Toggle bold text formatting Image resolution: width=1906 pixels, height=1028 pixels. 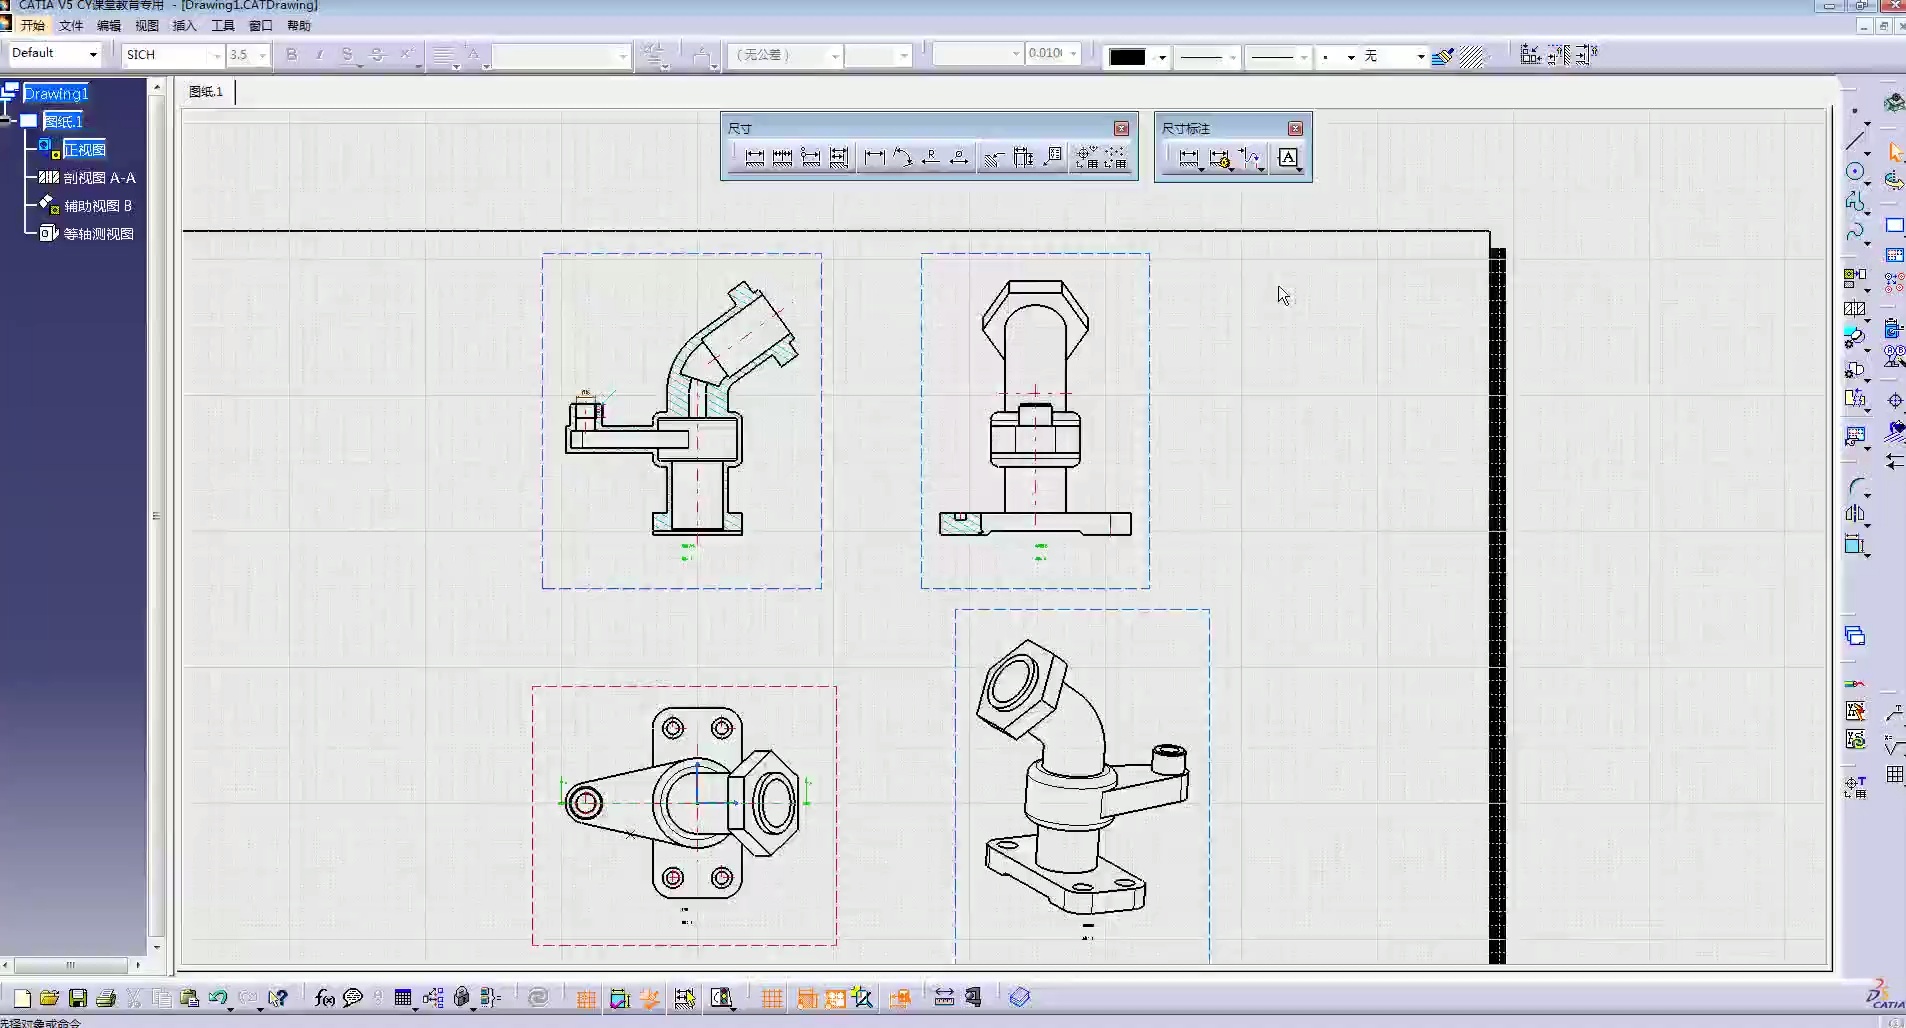[x=291, y=55]
